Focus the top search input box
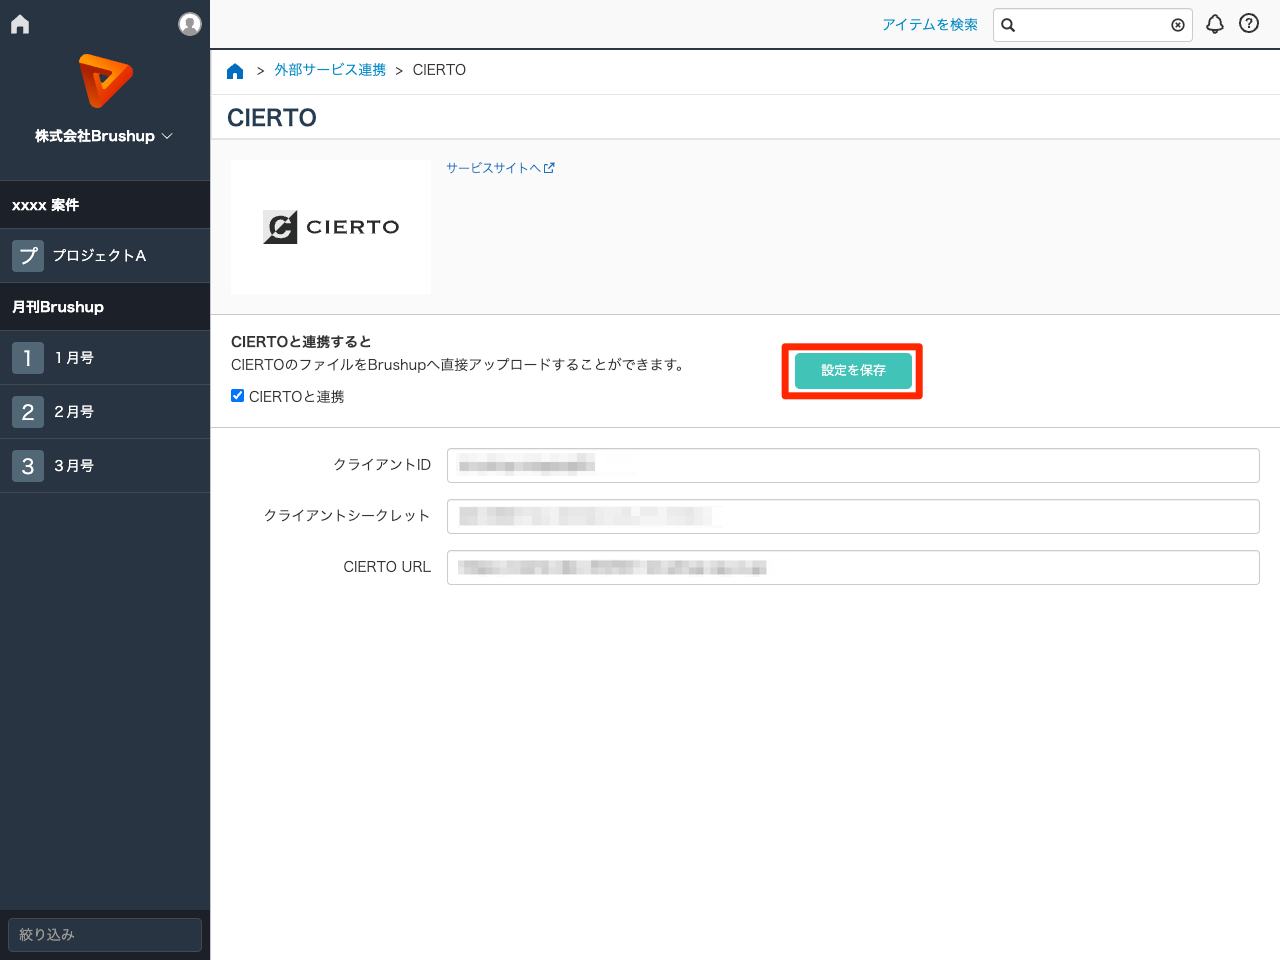1280x960 pixels. [x=1092, y=25]
